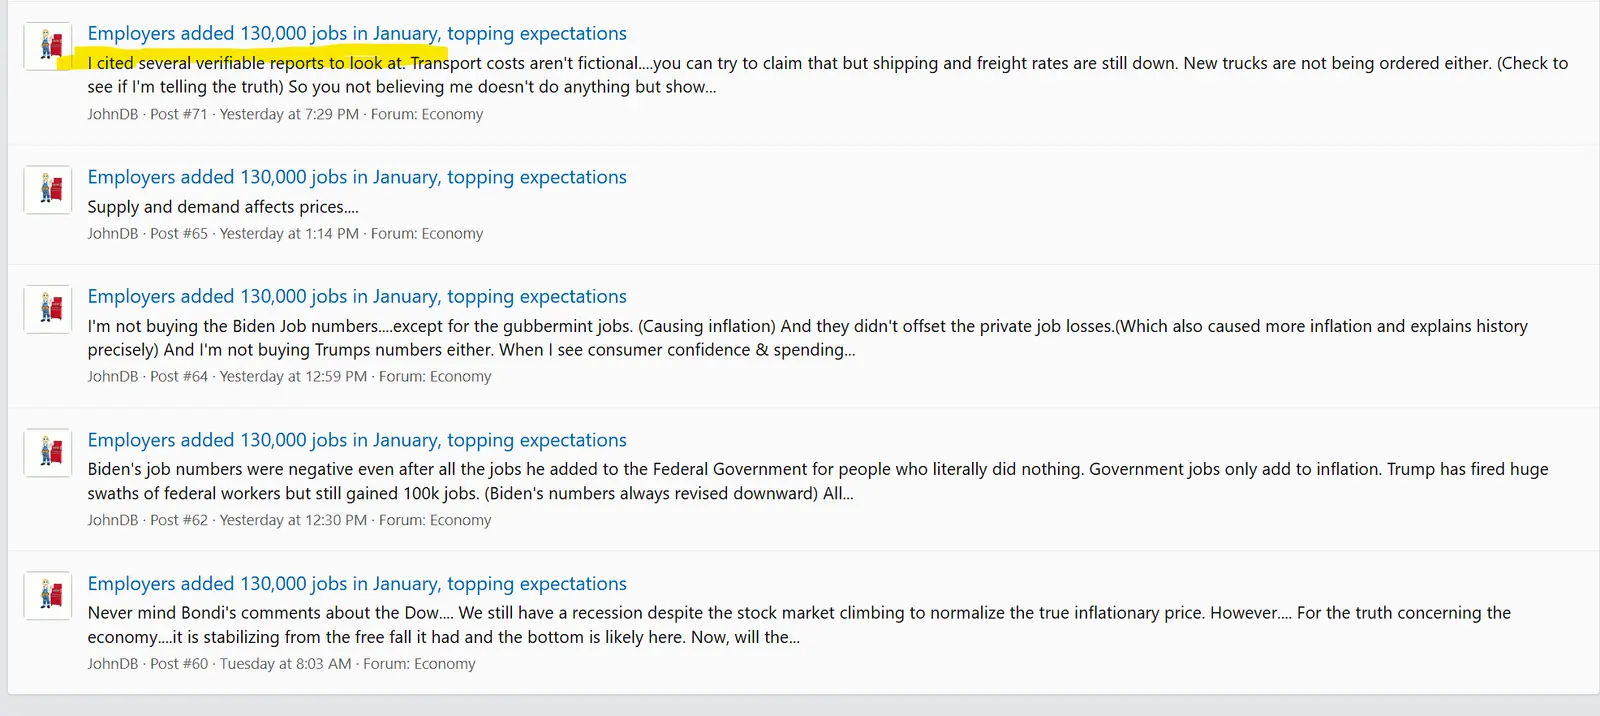Screen dimensions: 1600x716
Task: Click JohnDB's avatar beside post #60
Action: pyautogui.click(x=48, y=596)
